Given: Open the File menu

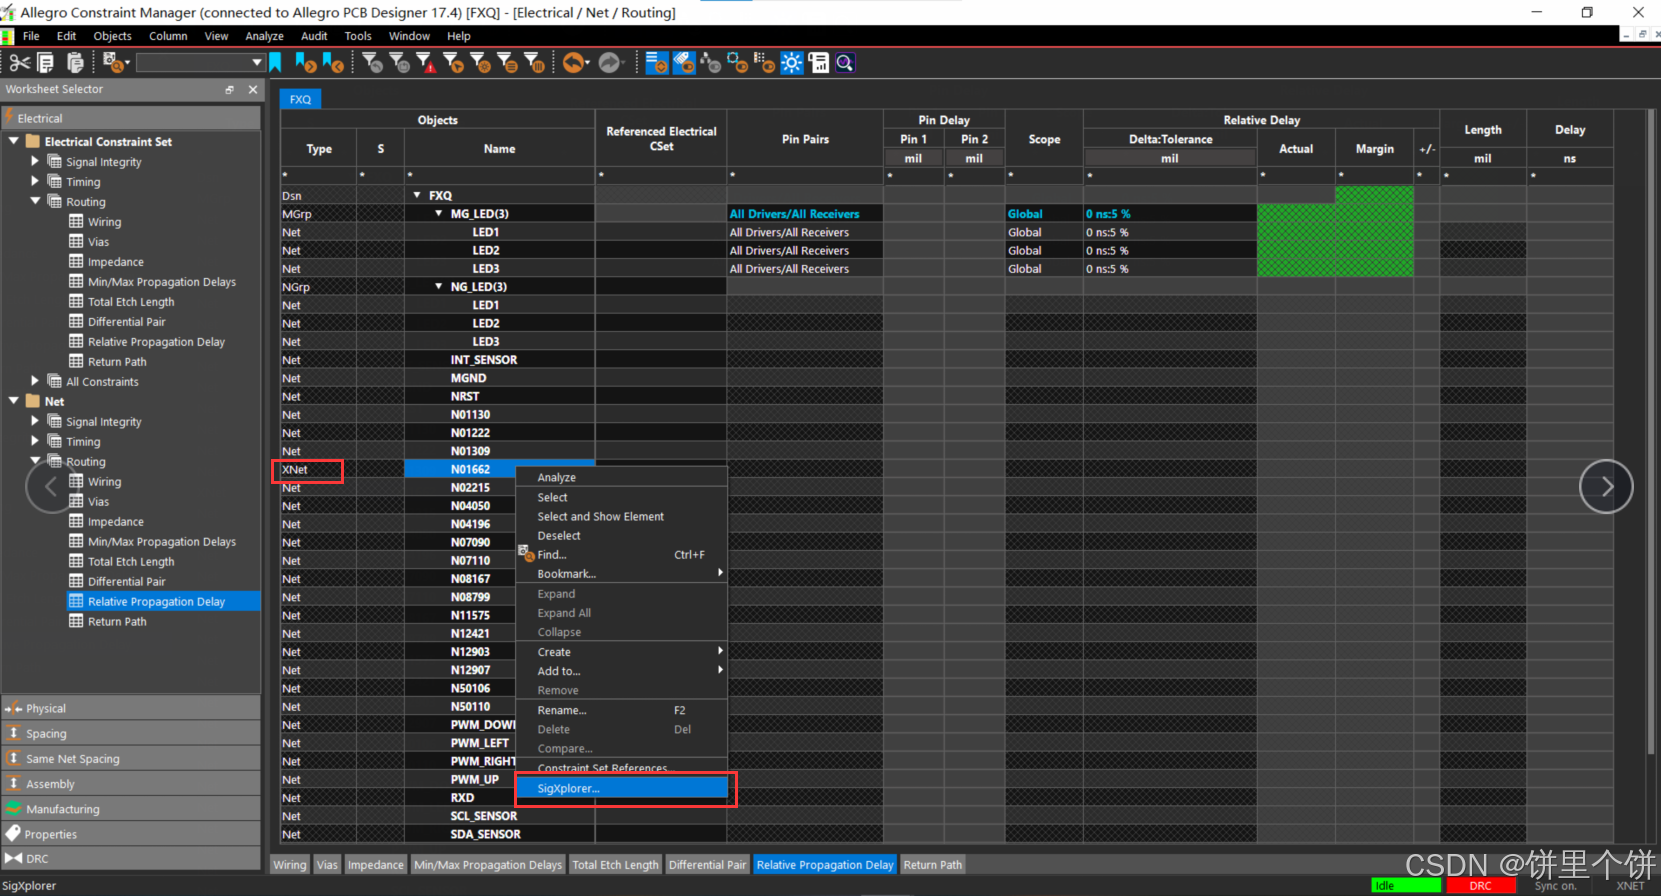Looking at the screenshot, I should [31, 36].
